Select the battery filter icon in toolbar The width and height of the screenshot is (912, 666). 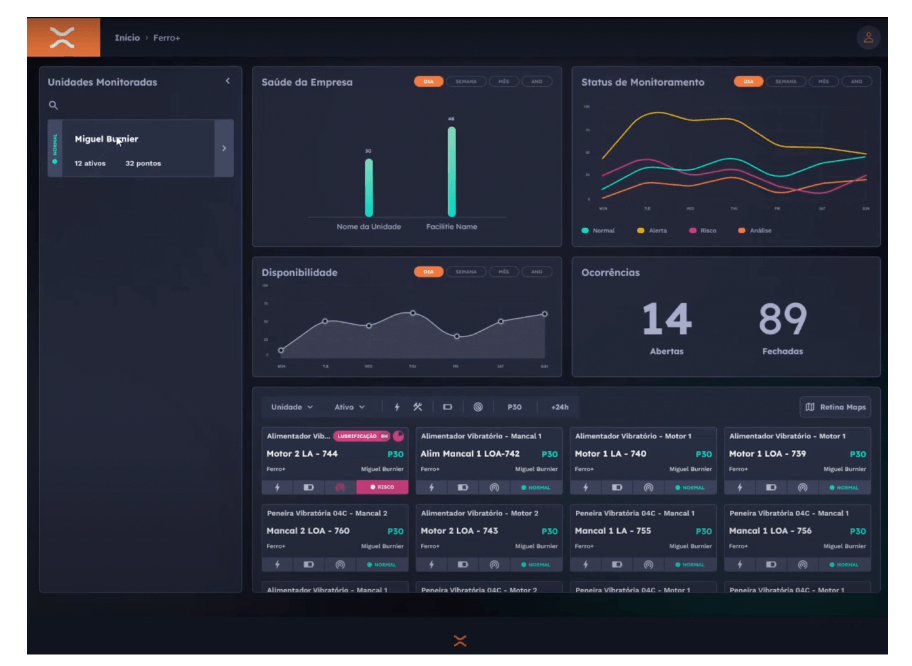pos(448,407)
